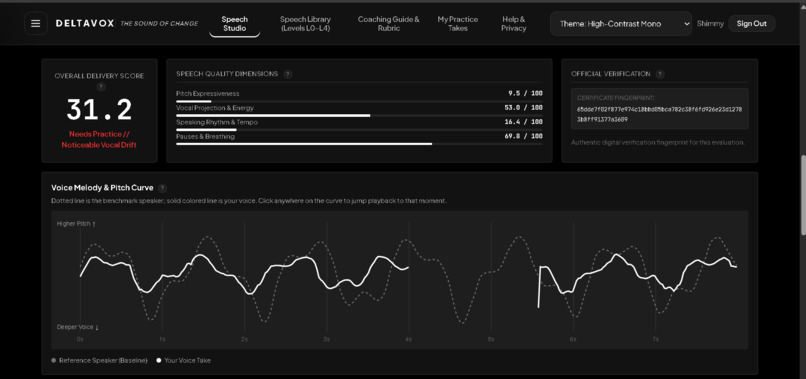The height and width of the screenshot is (379, 806).
Task: Jump playback to the 6s marker
Action: click(x=573, y=339)
